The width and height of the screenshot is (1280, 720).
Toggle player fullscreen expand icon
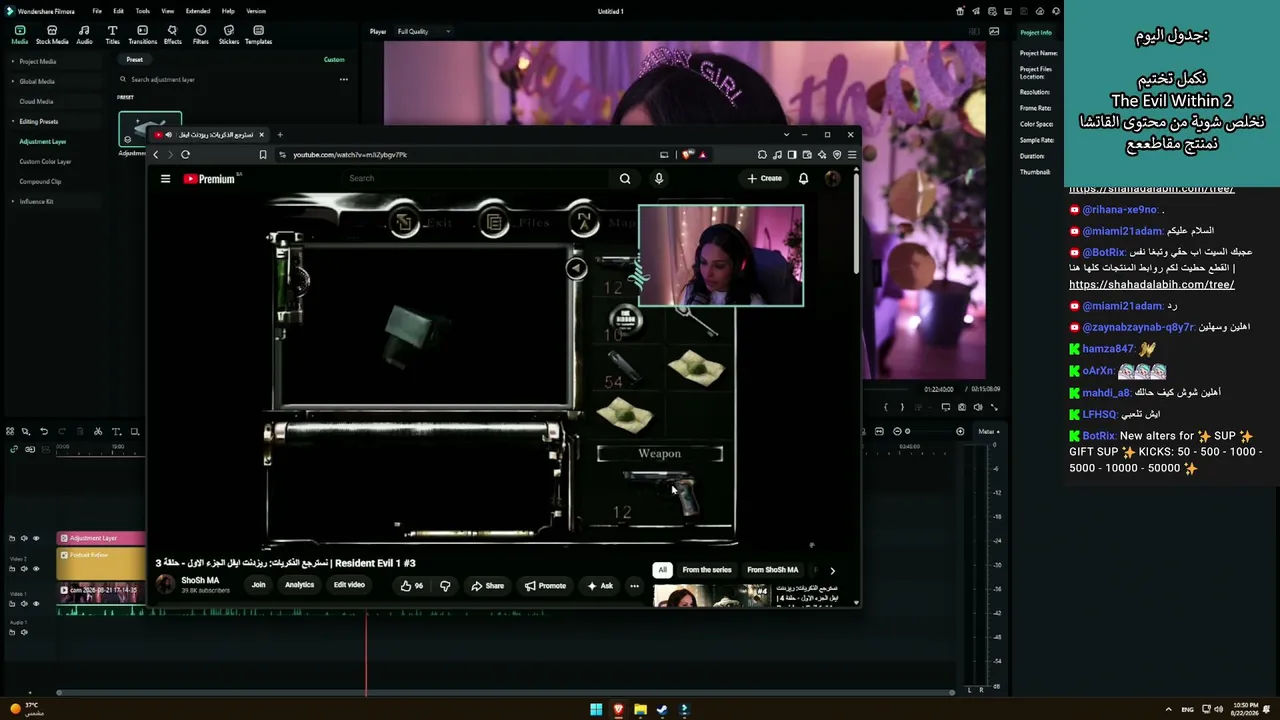pyautogui.click(x=994, y=408)
